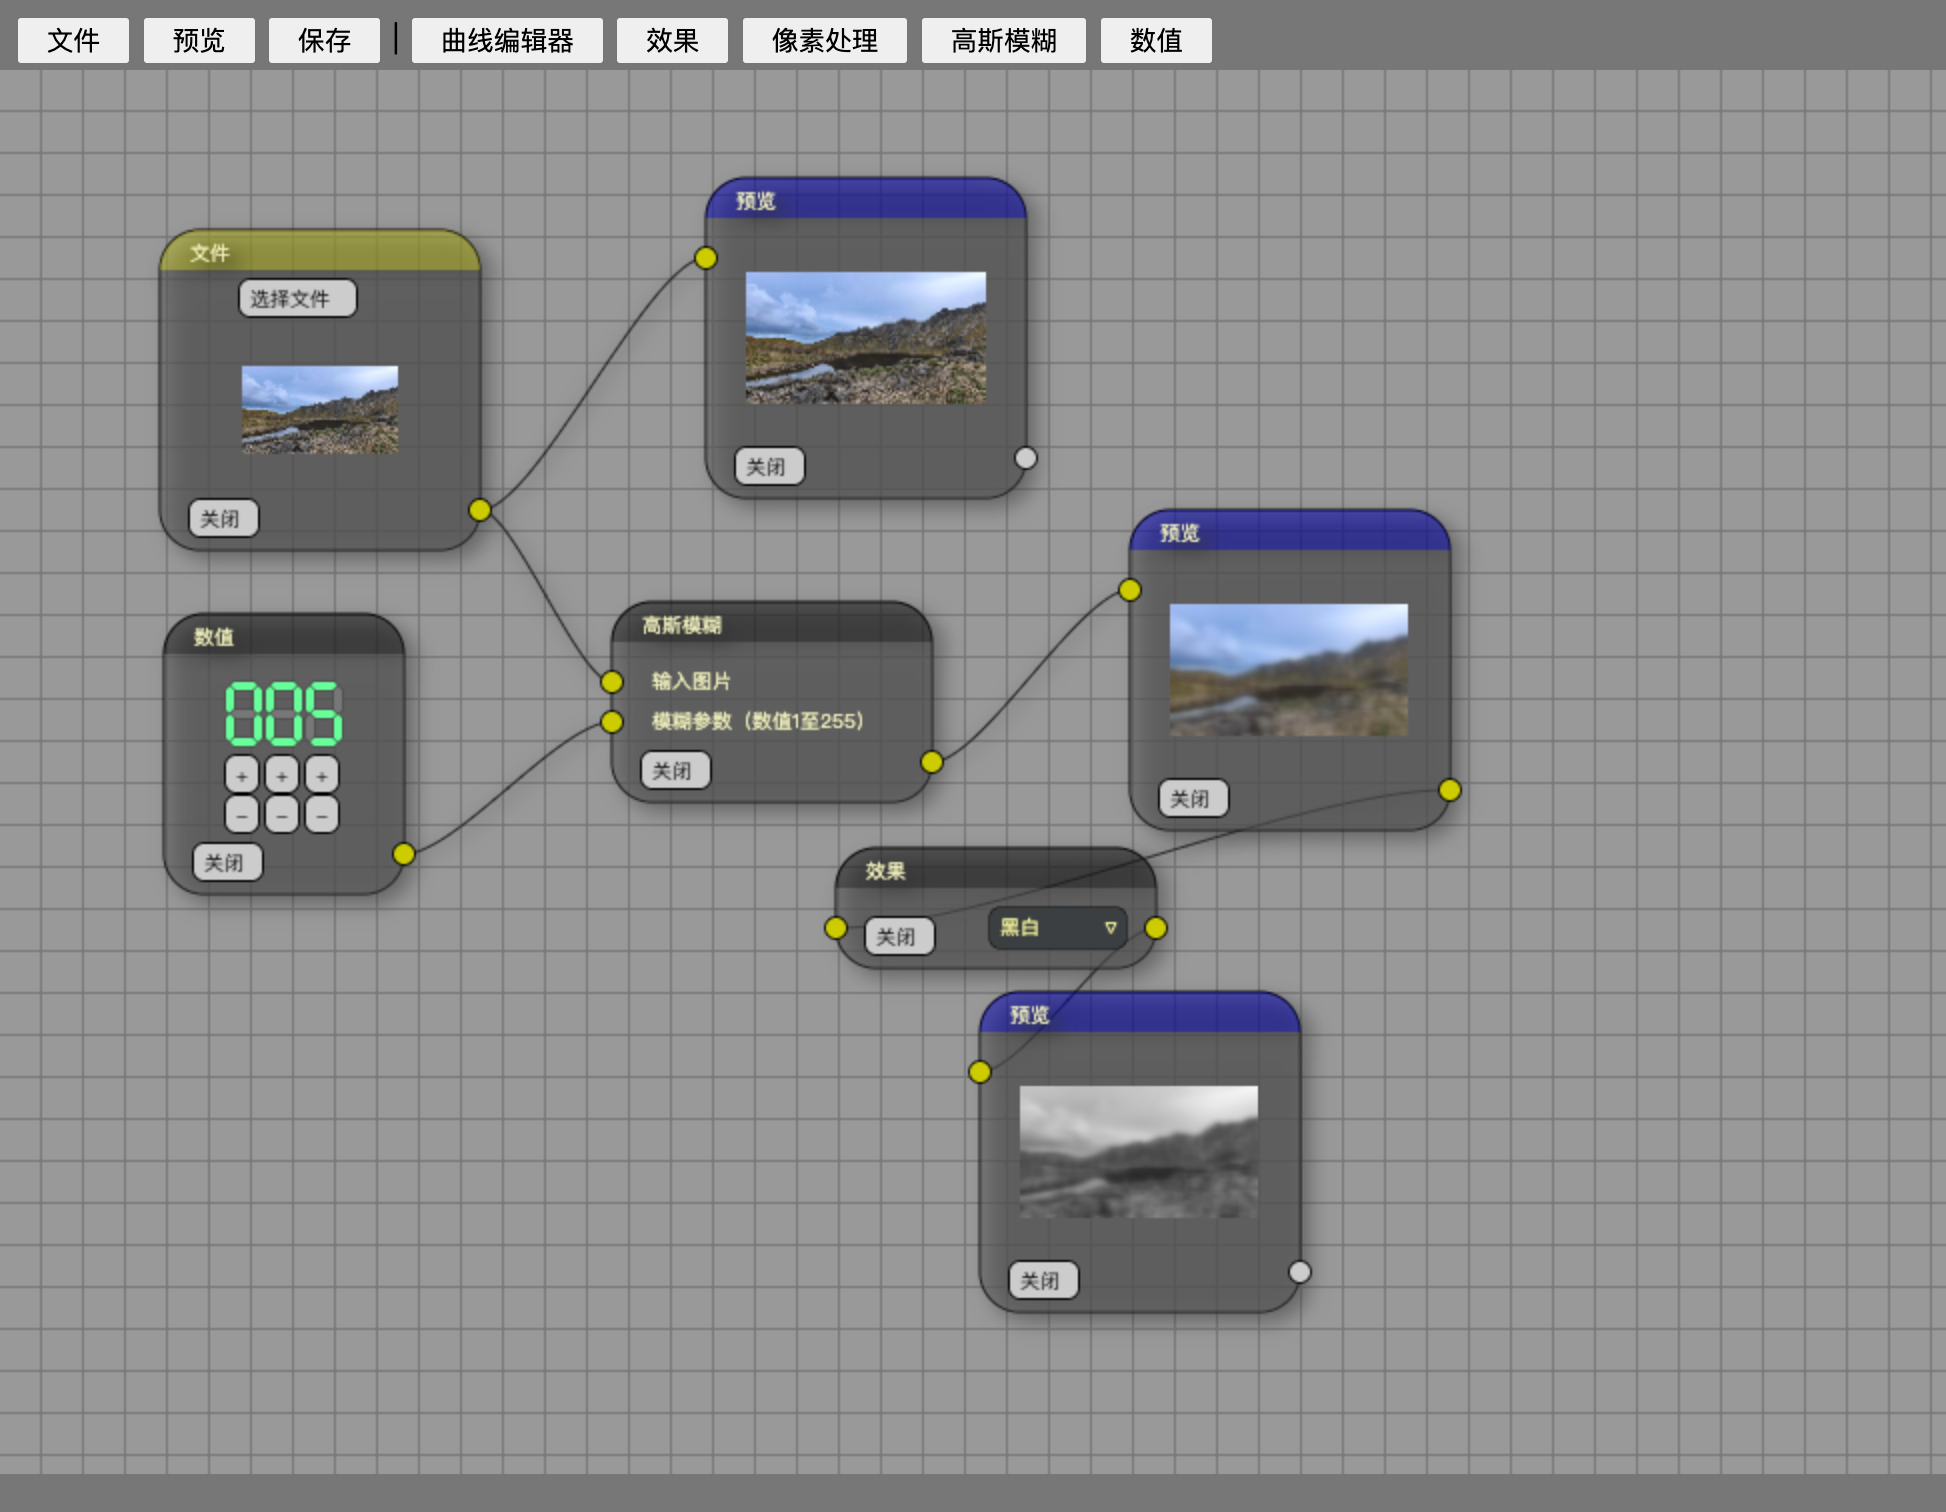The width and height of the screenshot is (1946, 1512).
Task: Click the 输入图片 input port on 高斯模糊
Action: 612,682
